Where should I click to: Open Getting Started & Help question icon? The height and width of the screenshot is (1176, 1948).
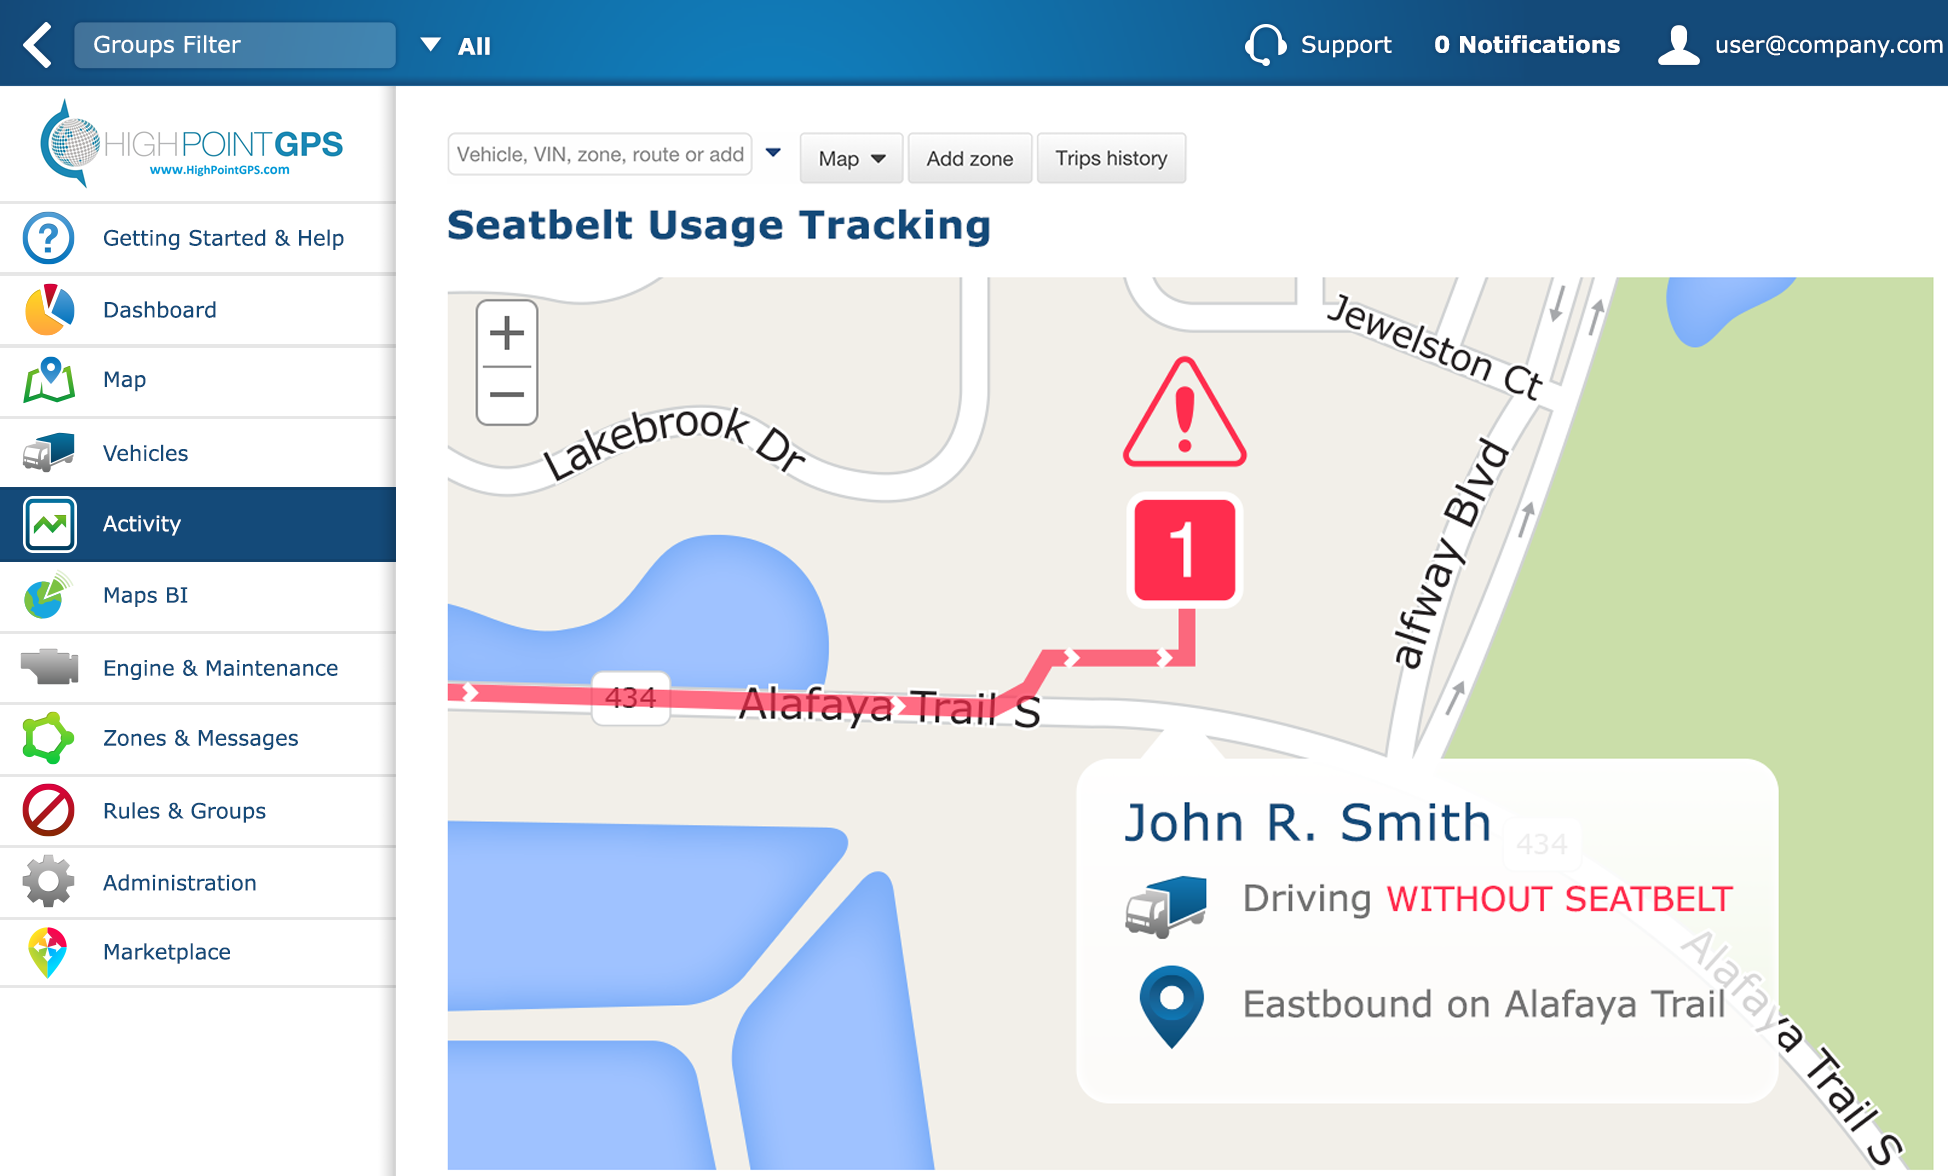point(48,238)
